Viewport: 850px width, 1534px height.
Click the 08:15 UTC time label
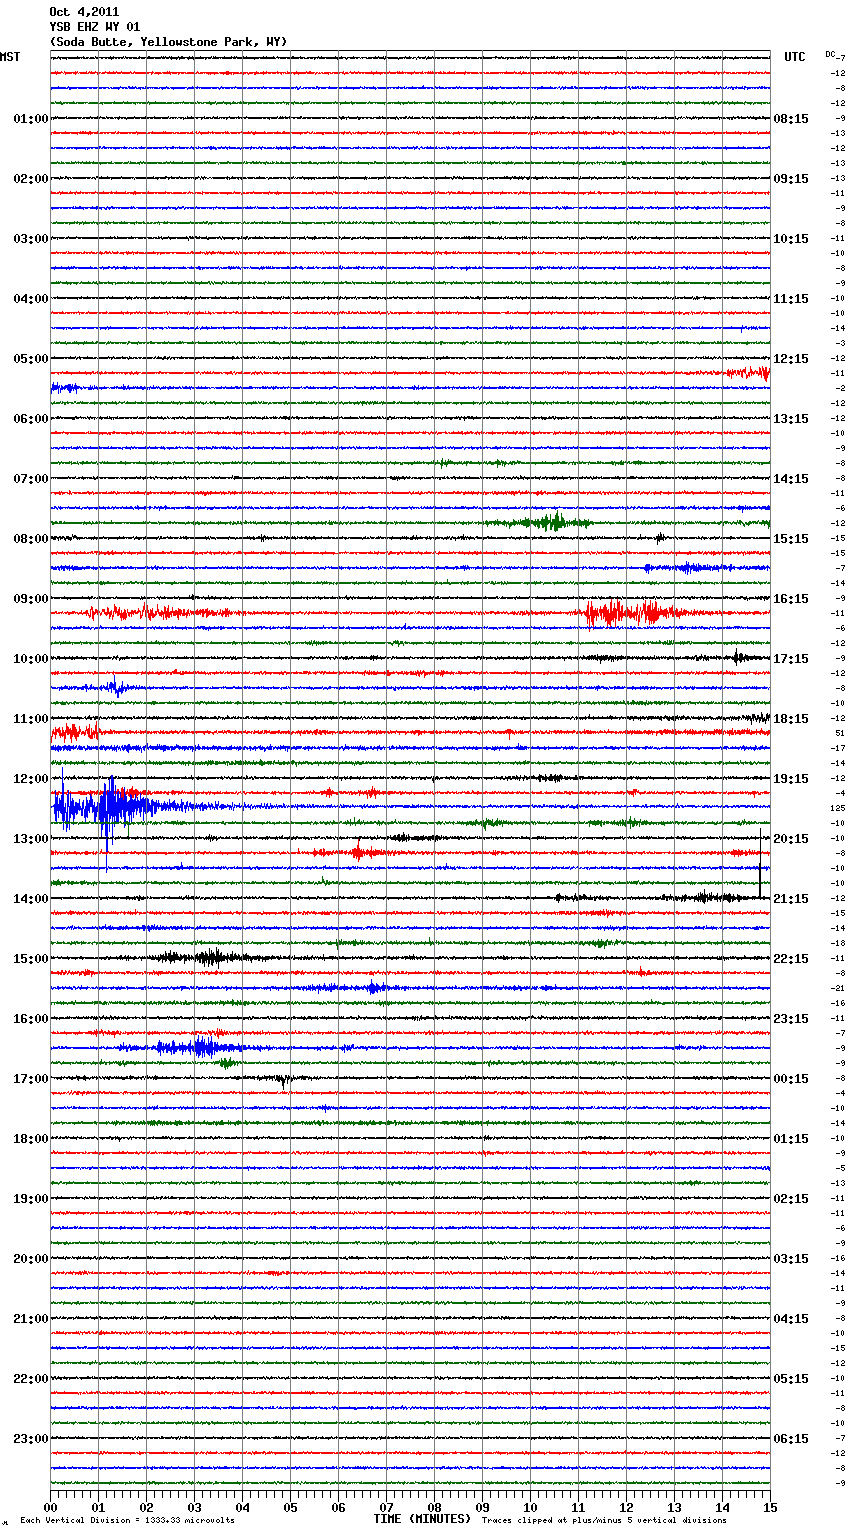[x=791, y=119]
